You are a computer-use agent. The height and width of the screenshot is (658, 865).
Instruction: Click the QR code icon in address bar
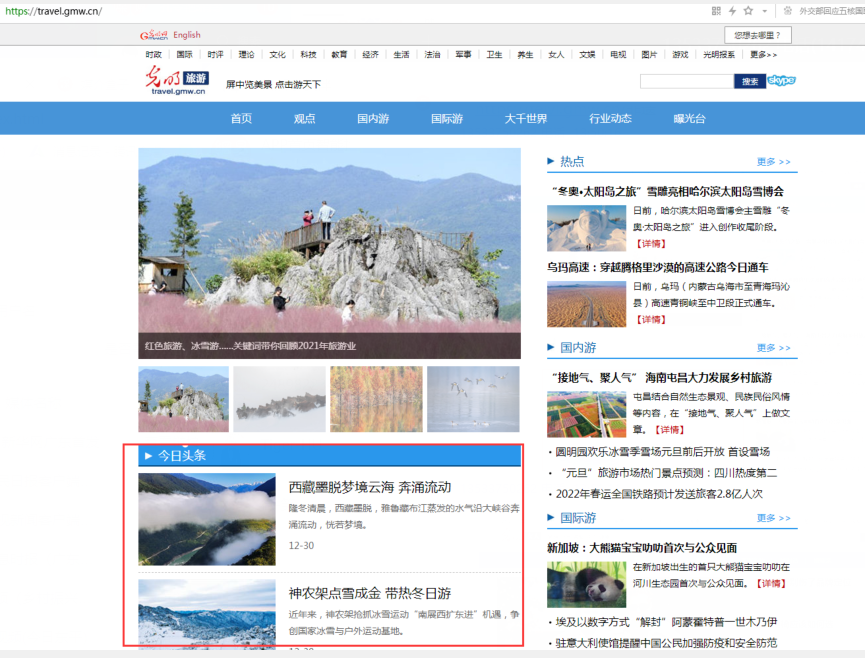(716, 10)
